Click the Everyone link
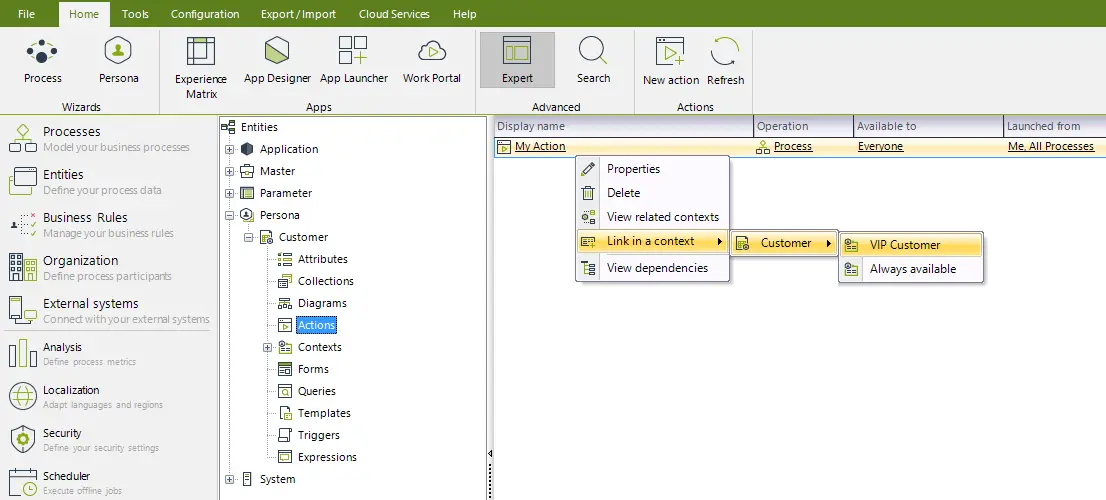Viewport: 1106px width, 500px height. (x=880, y=147)
